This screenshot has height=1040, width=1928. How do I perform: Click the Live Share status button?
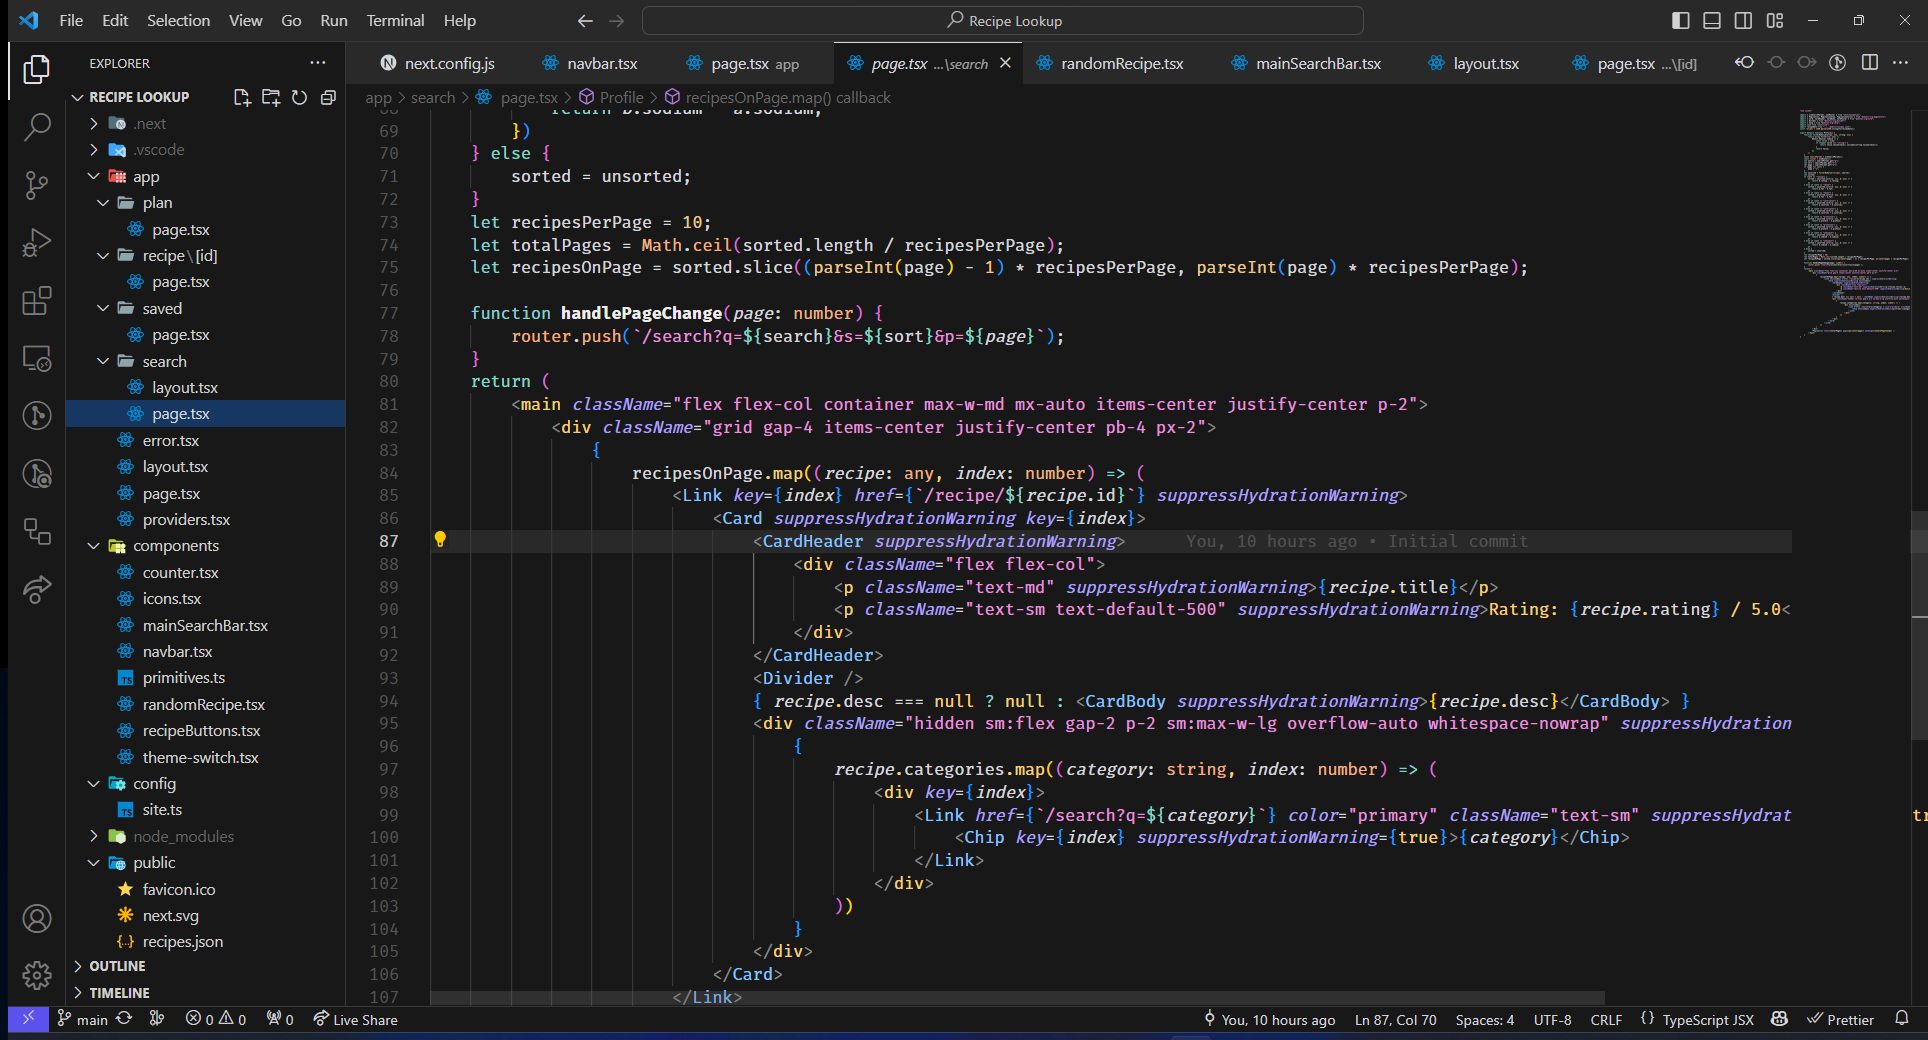coord(355,1019)
